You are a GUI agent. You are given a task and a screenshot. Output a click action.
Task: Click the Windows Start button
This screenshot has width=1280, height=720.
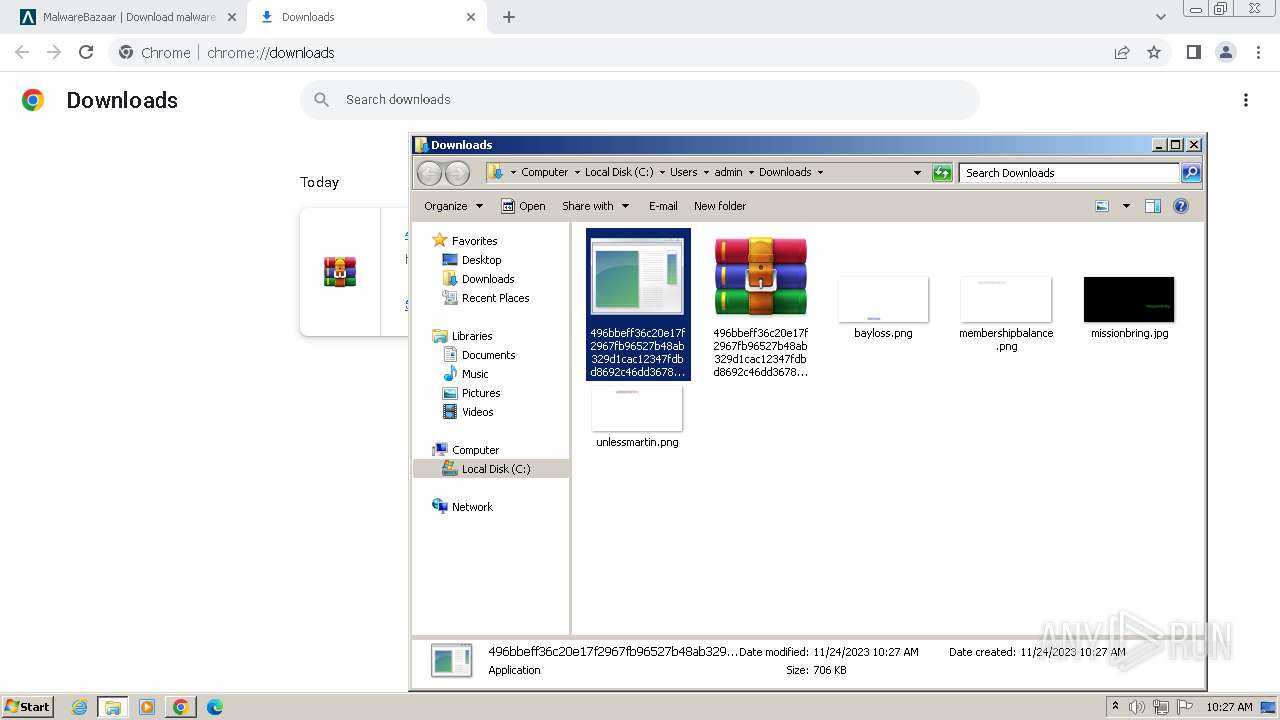pyautogui.click(x=28, y=706)
